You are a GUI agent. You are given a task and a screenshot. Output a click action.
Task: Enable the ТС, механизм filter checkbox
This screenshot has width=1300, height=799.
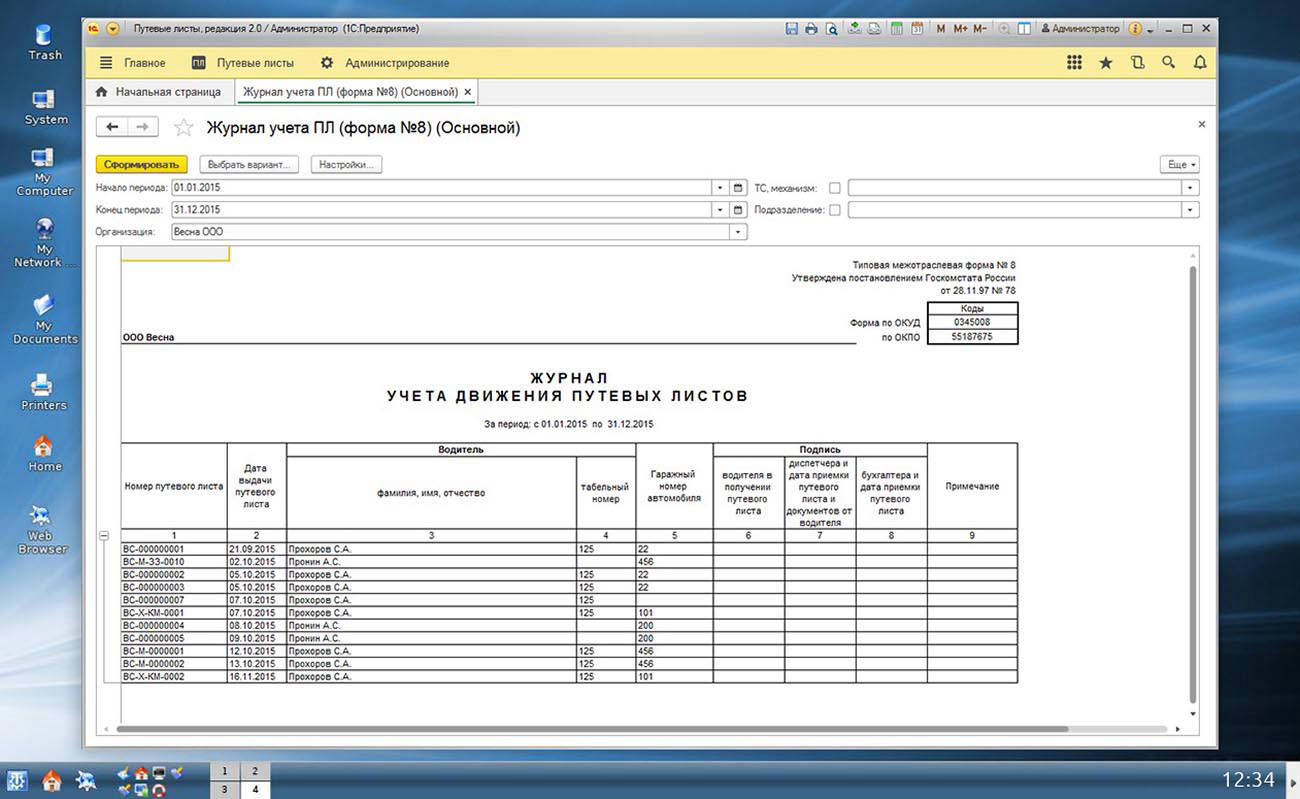pos(835,188)
